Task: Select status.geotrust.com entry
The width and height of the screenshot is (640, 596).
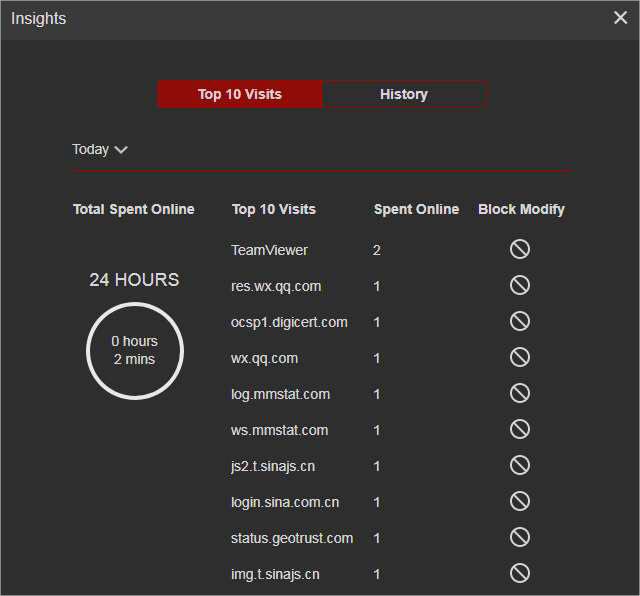Action: pyautogui.click(x=292, y=538)
